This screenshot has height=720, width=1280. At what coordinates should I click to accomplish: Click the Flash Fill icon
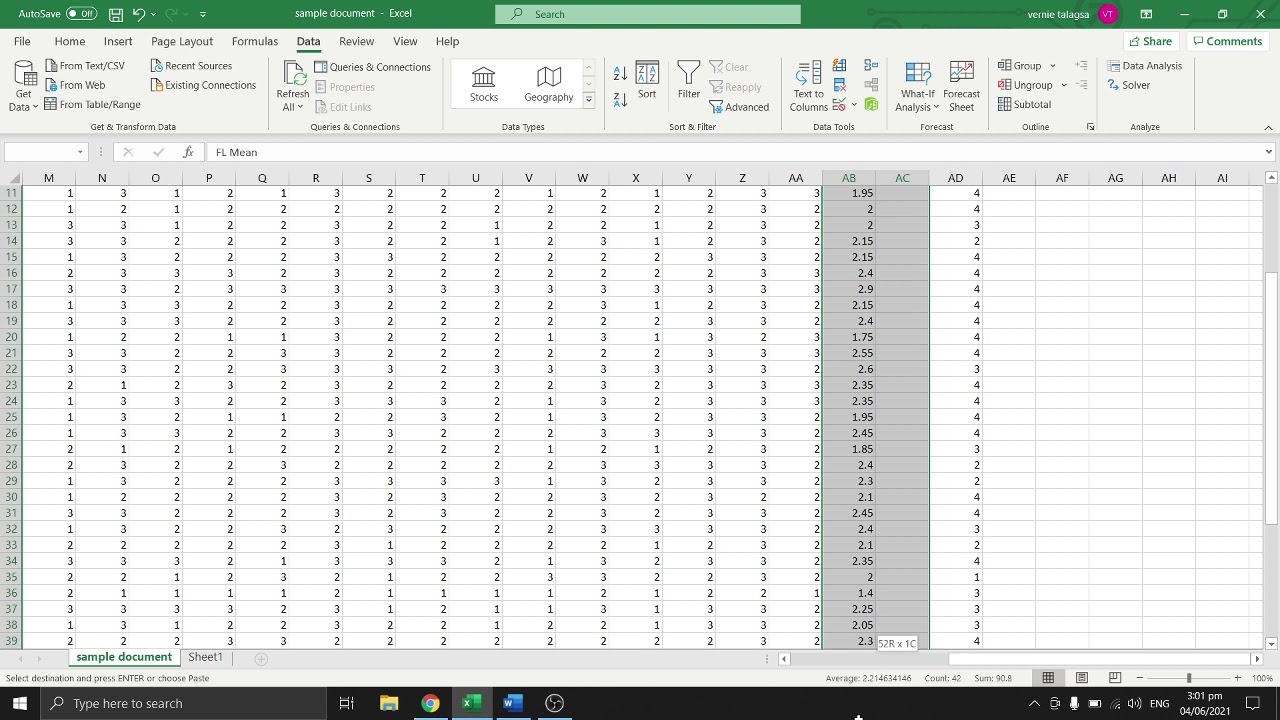[x=839, y=65]
